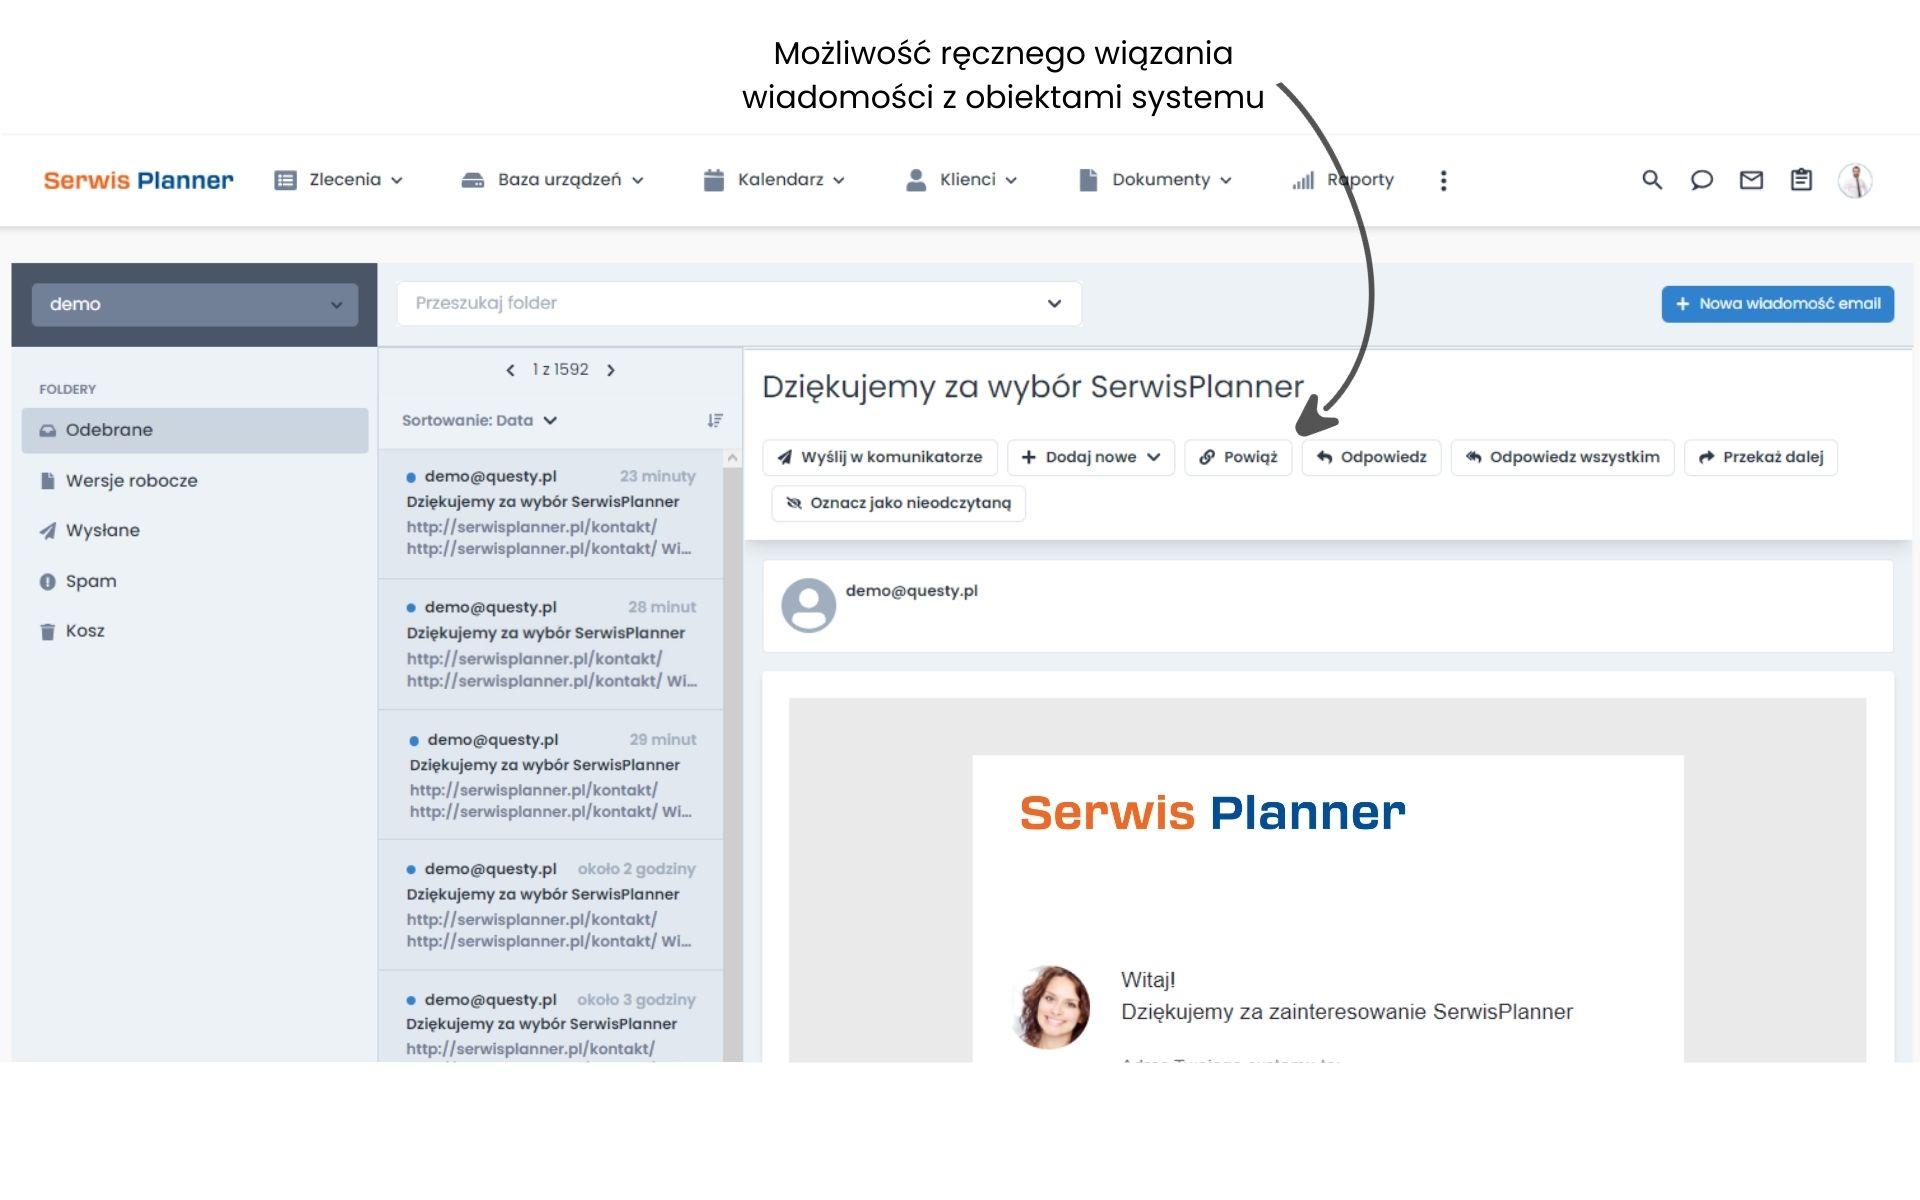Mark message via Oznacz jako nieodczytaną
The image size is (1920, 1200).
click(x=898, y=503)
